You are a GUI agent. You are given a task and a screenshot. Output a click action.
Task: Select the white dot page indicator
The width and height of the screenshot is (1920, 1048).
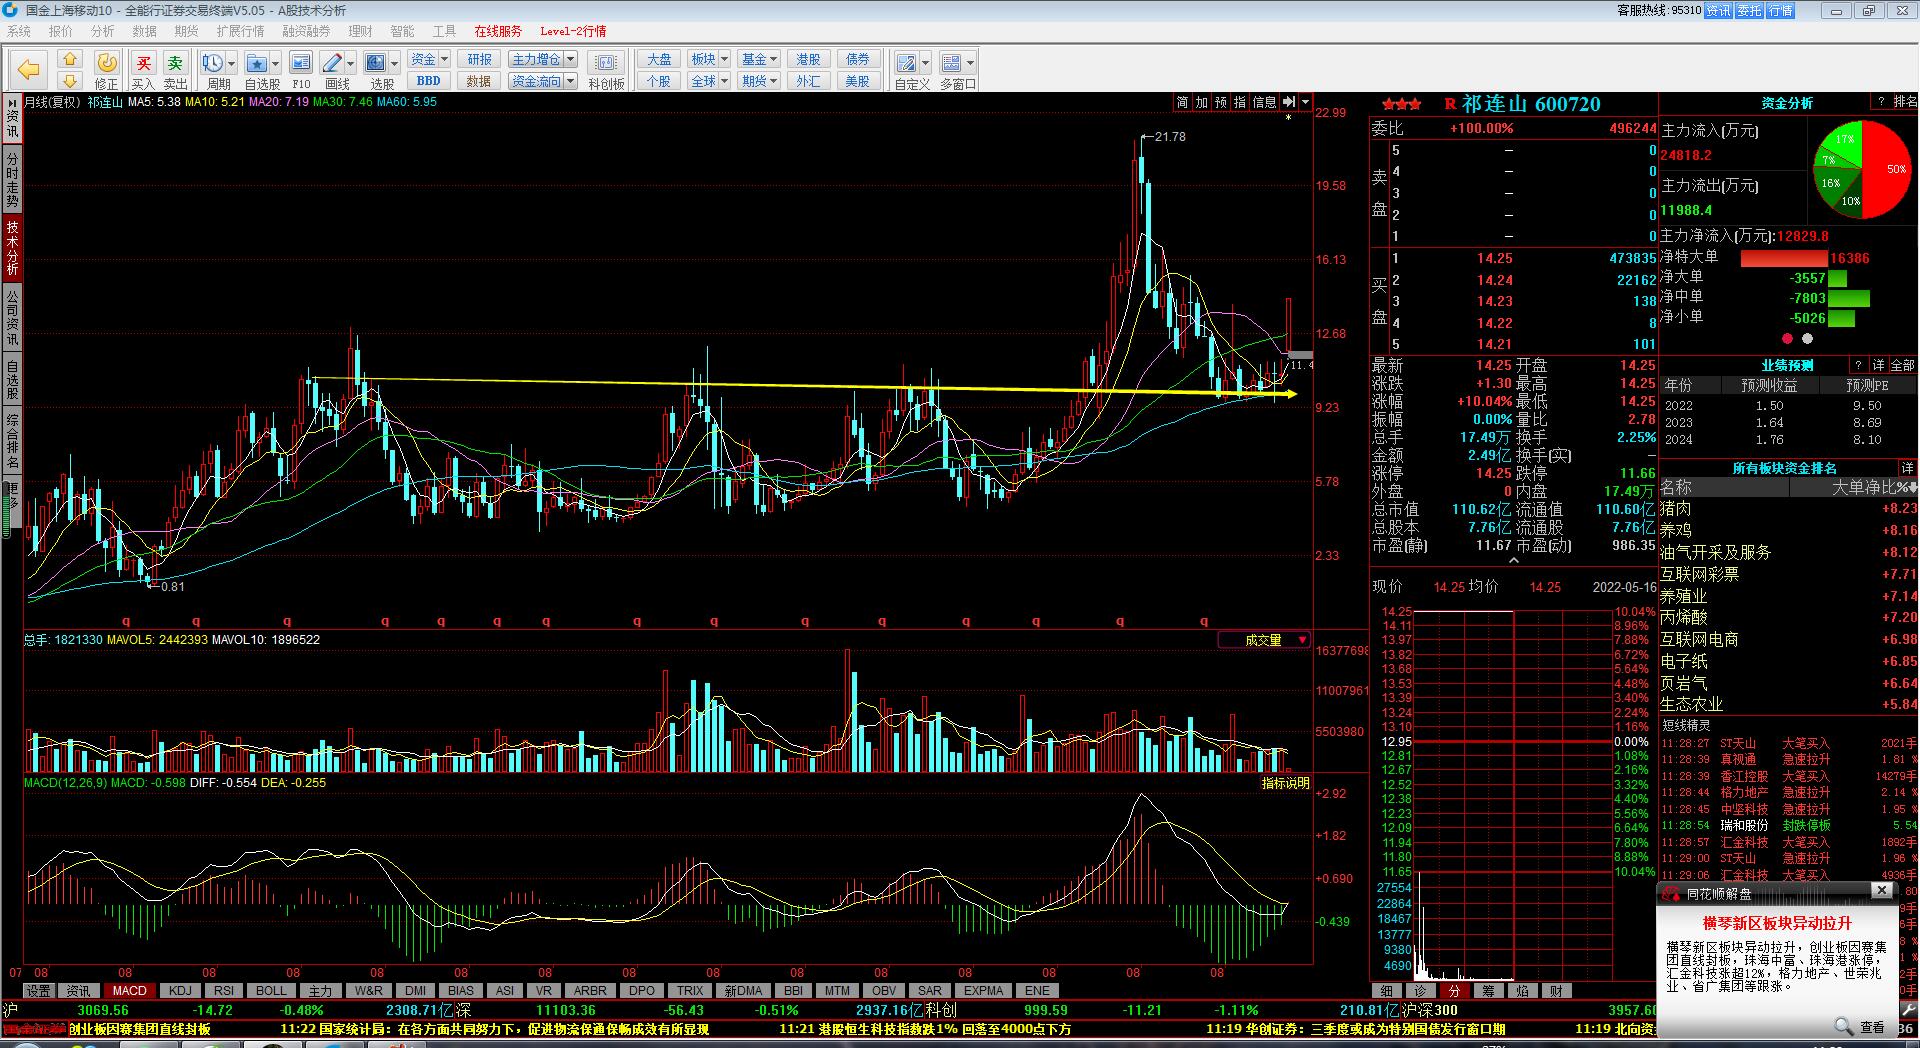point(1807,339)
